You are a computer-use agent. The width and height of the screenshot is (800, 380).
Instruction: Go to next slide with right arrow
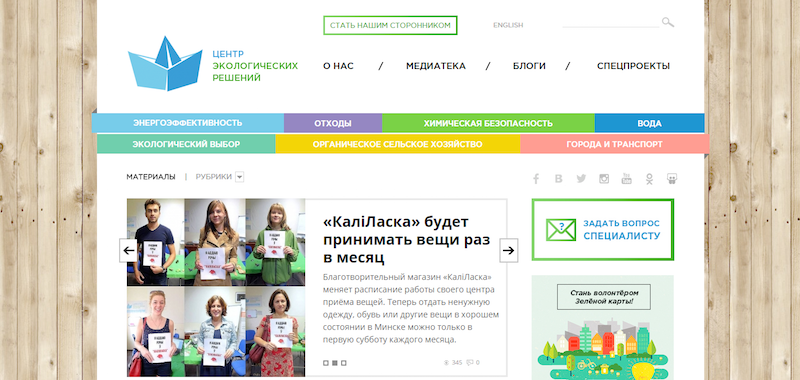tap(509, 250)
